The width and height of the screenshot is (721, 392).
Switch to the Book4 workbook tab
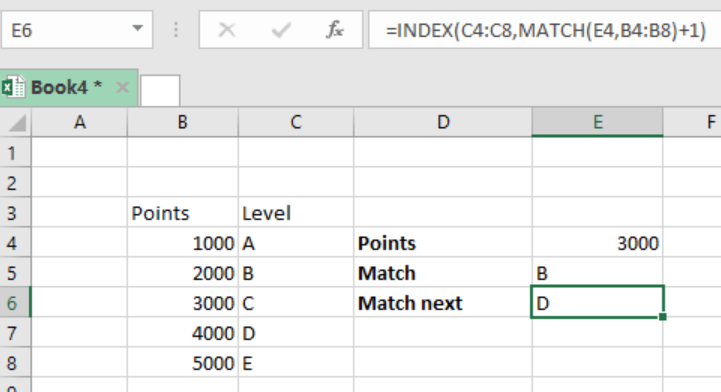pos(68,87)
